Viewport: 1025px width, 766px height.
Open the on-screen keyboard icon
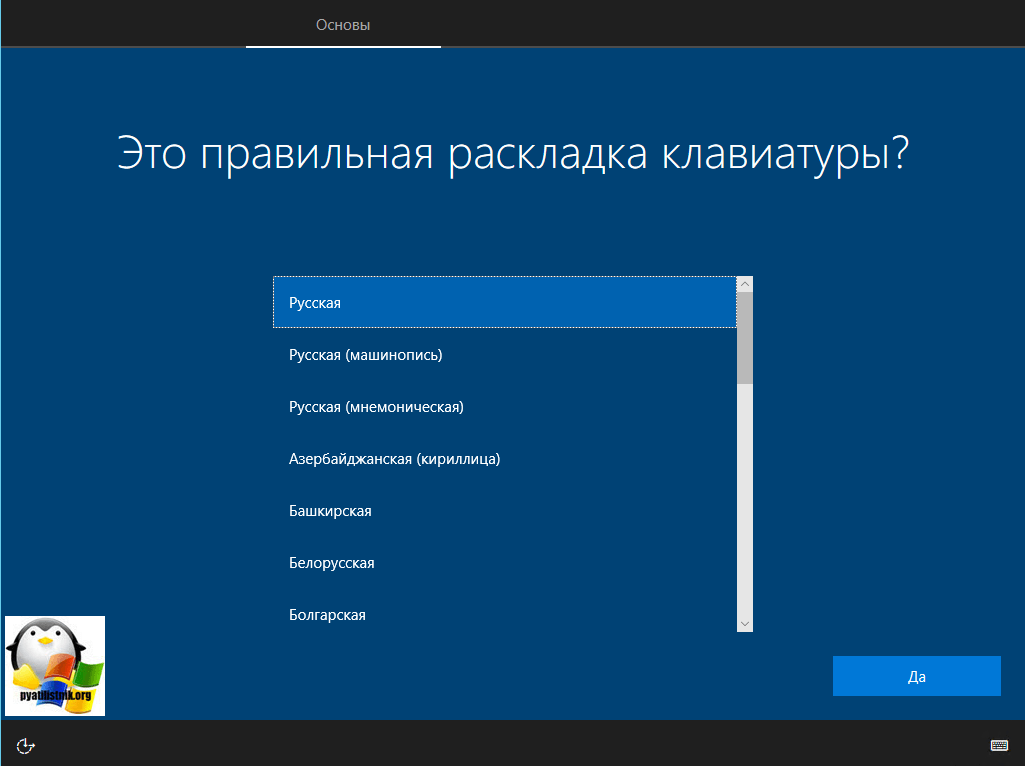point(997,745)
